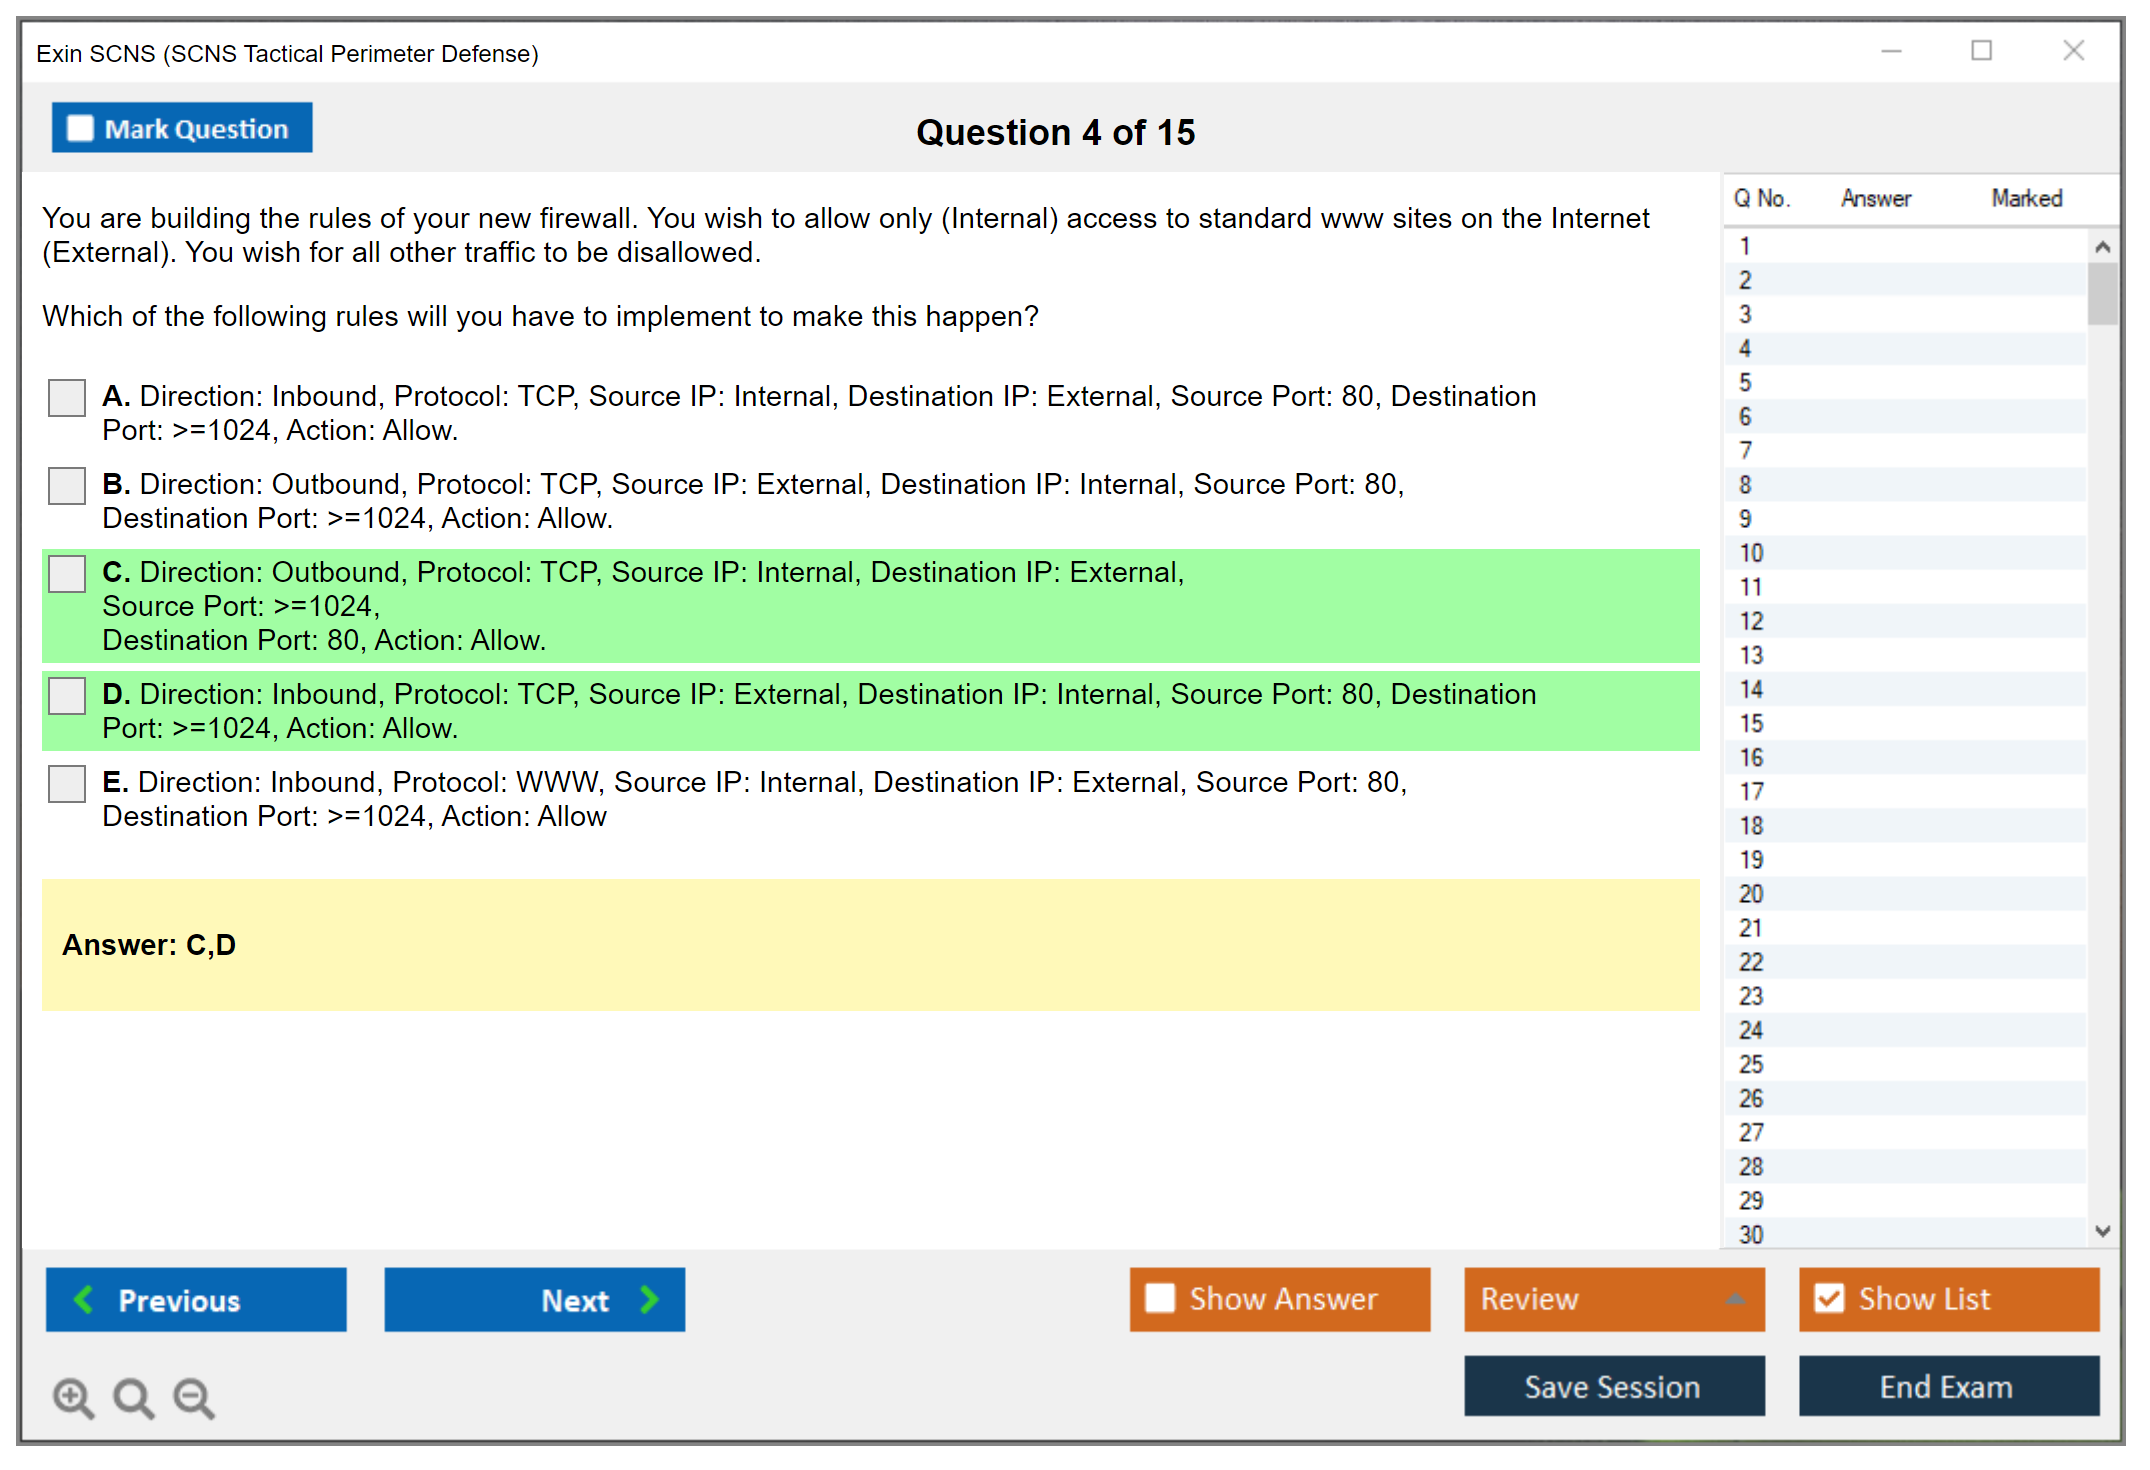This screenshot has width=2150, height=1470.
Task: Click the right chevron on Next
Action: click(649, 1299)
